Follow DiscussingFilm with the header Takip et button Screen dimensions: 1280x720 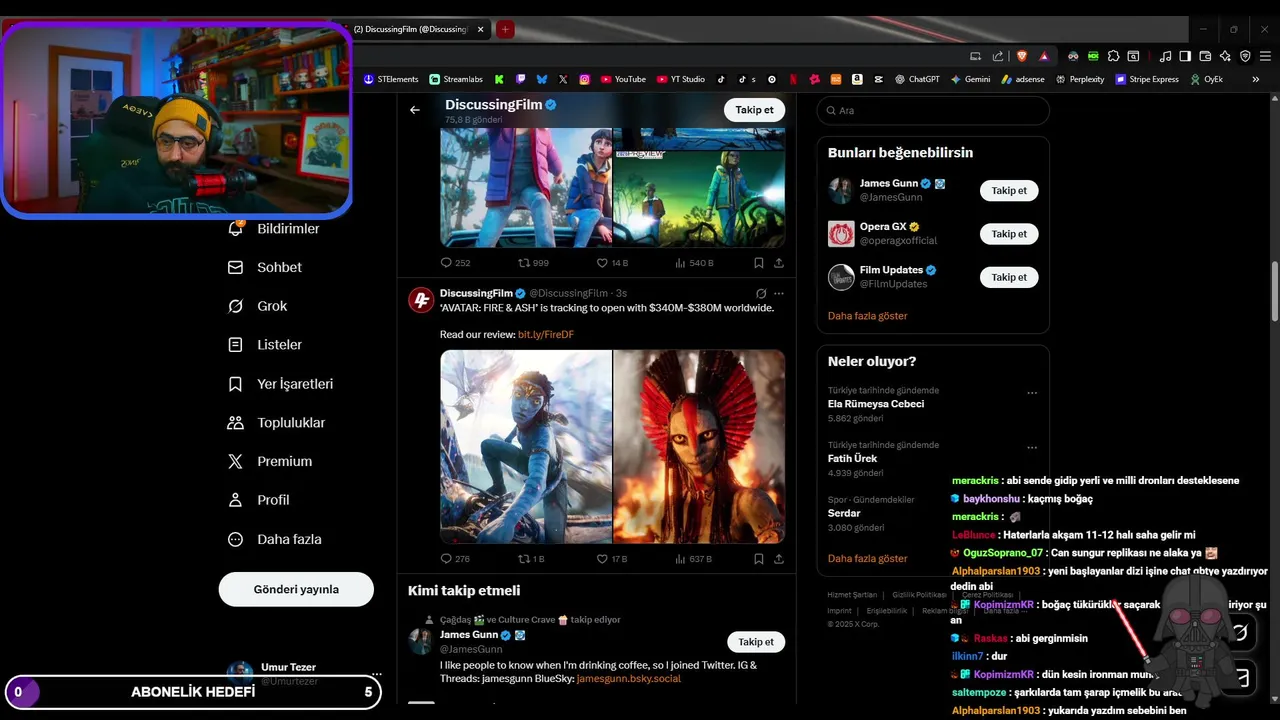coord(755,110)
